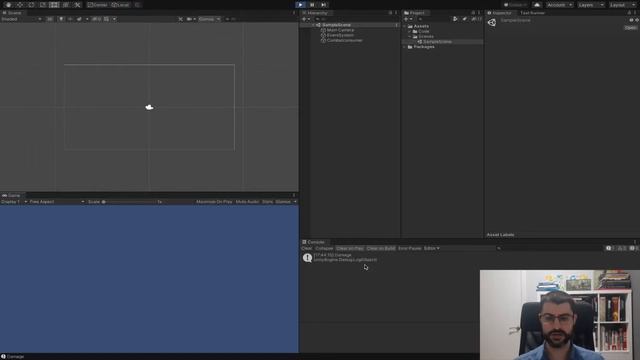
Task: Select the Scale tool
Action: [x=43, y=5]
